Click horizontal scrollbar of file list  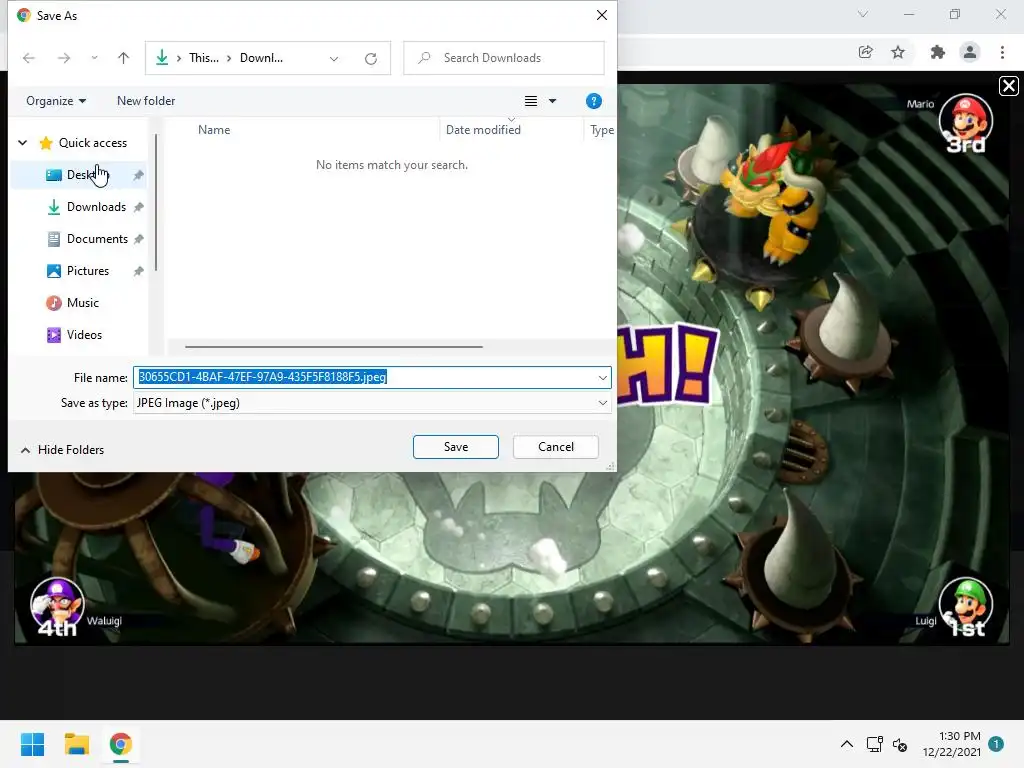click(334, 347)
